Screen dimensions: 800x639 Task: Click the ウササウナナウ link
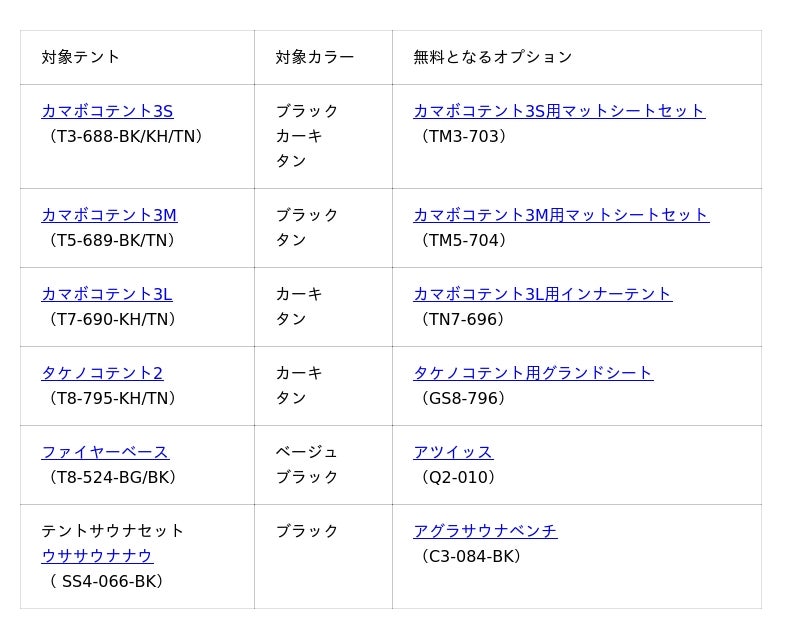click(x=97, y=556)
